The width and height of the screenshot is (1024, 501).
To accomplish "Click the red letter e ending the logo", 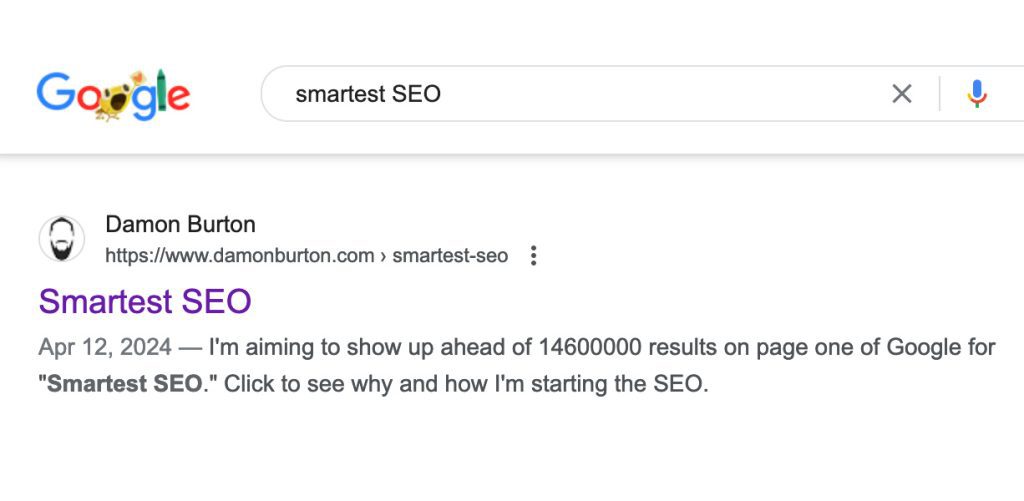I will [176, 97].
